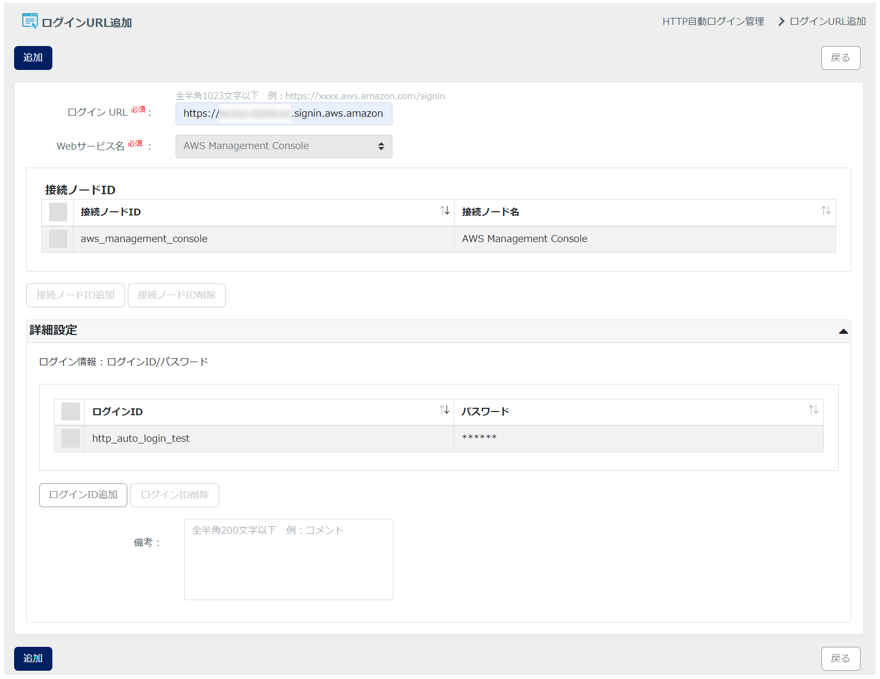
Task: Click the bottom 戻る button
Action: coord(840,658)
